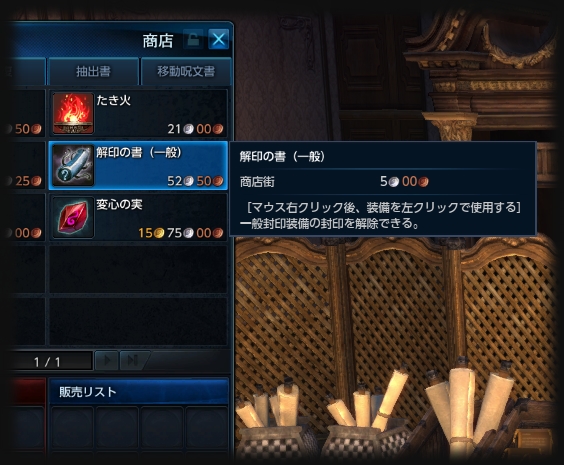Select the たき火 item name row
Viewport: 564px width, 465px height.
[138, 113]
